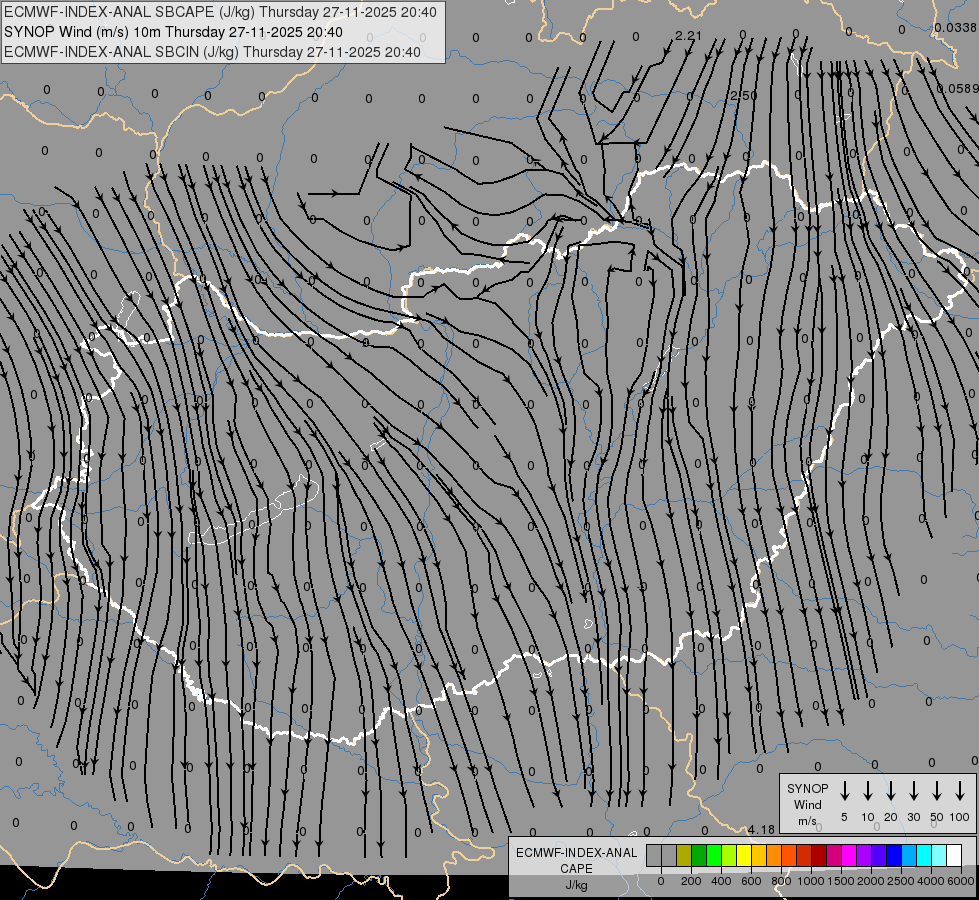
Task: Select the pure yellow CAPE legend swatch
Action: (744, 855)
